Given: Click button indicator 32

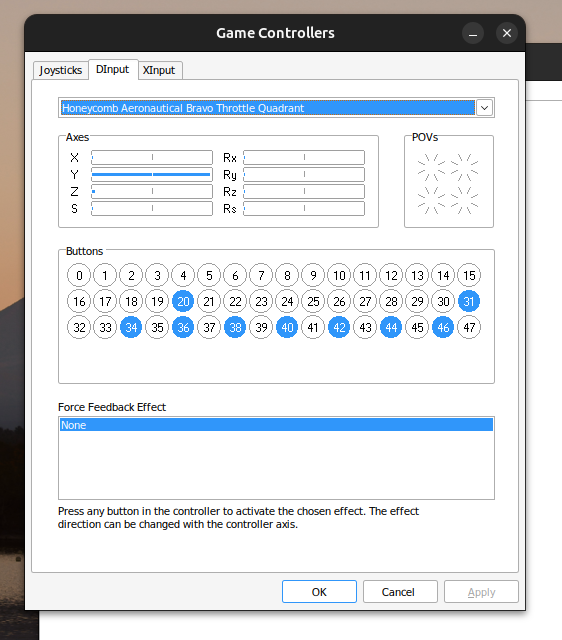Looking at the screenshot, I should coord(79,327).
